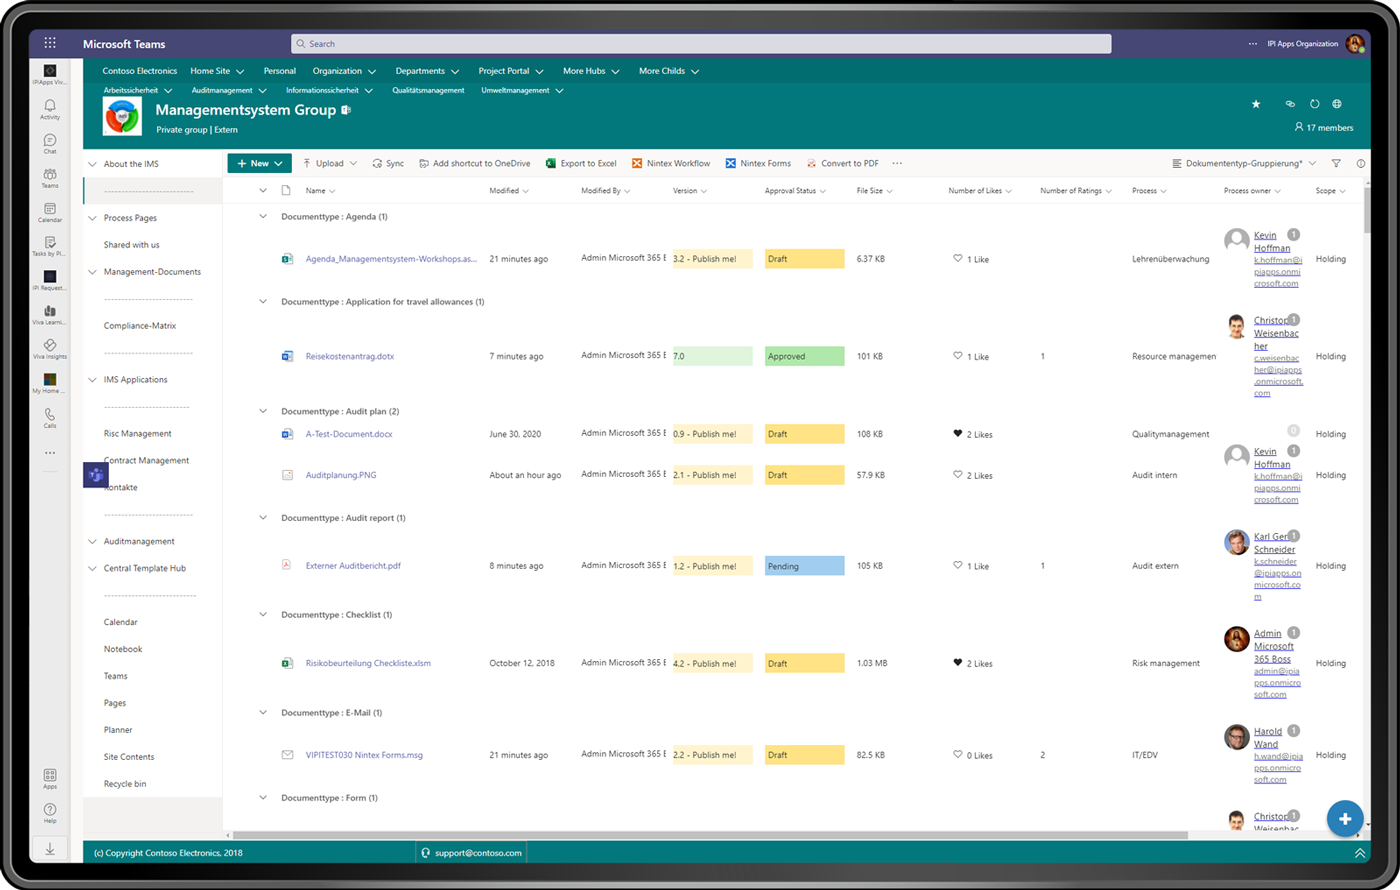This screenshot has height=890, width=1400.
Task: Click Draft status of Auditplanung.PNG
Action: (804, 475)
